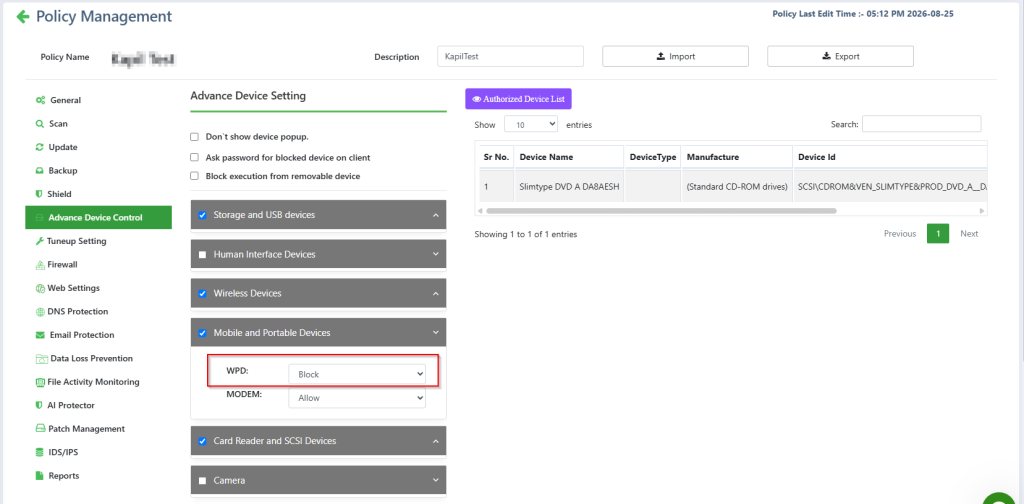Click the Firewall icon in the sidebar
This screenshot has width=1024, height=504.
pos(40,264)
